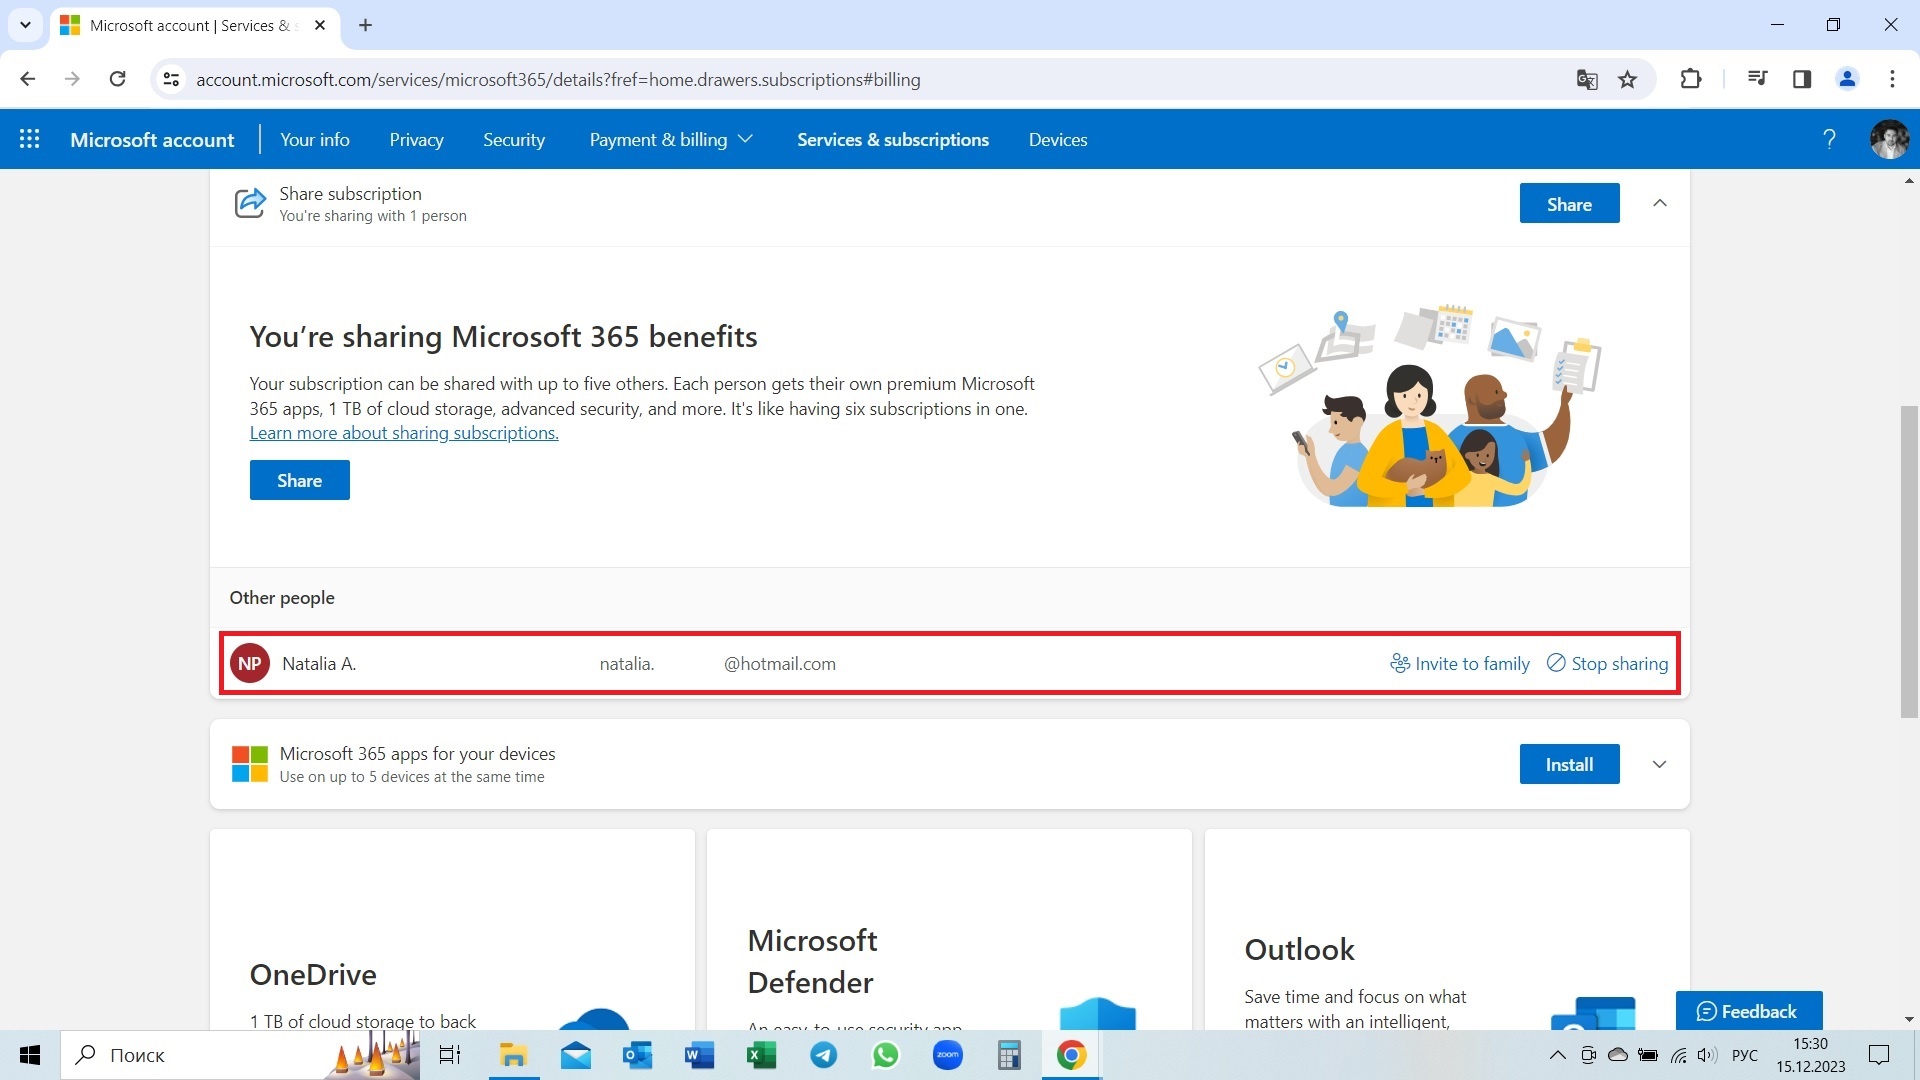View site information icon in address bar
Viewport: 1920px width, 1080px height.
171,79
